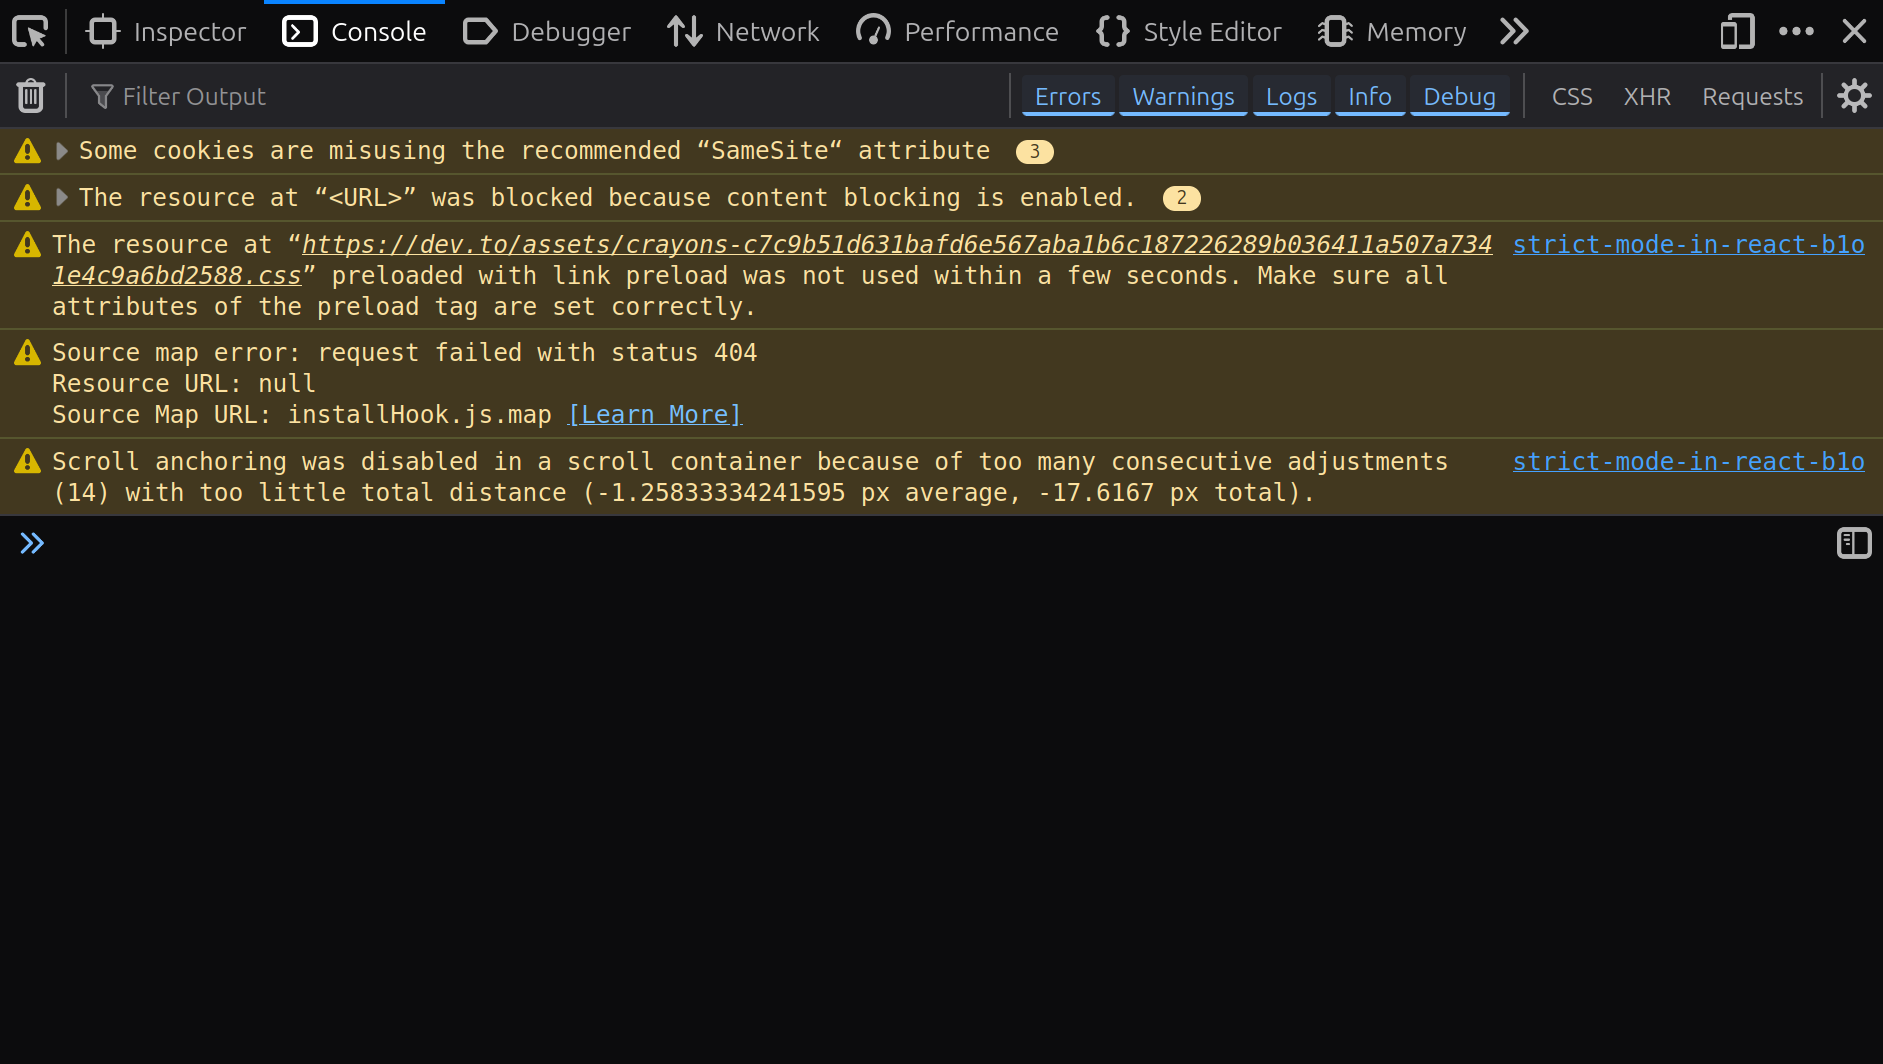Screen dimensions: 1883x1064
Task: Select the 'Source map error' message text
Action: point(404,353)
